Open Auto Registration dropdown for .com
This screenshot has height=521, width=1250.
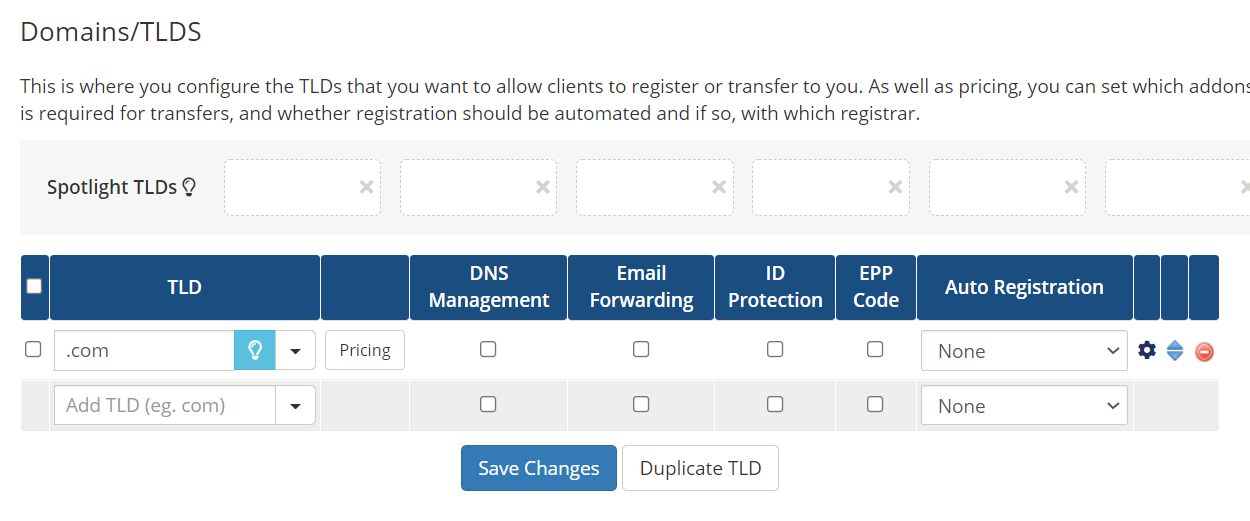pos(1024,351)
